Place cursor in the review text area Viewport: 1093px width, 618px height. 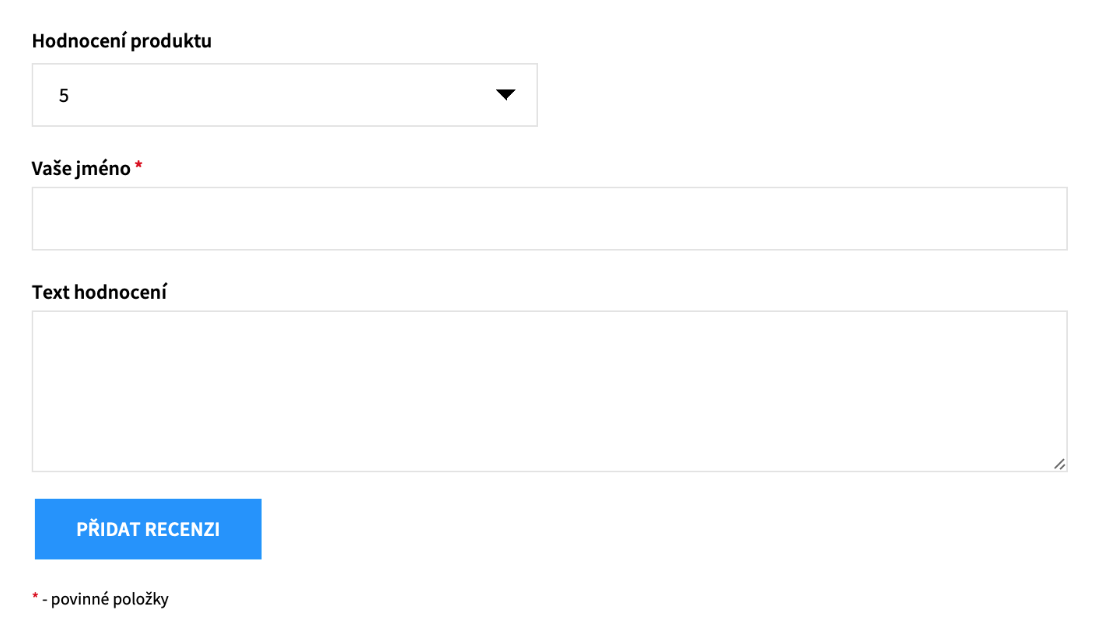point(549,392)
